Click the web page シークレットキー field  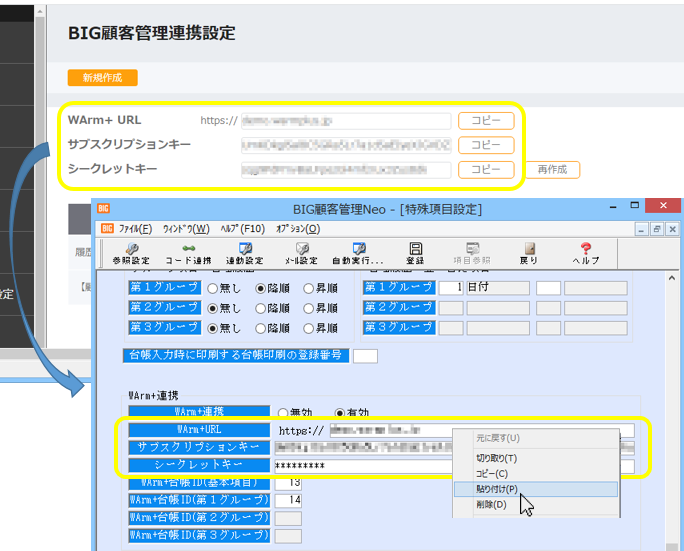pos(346,169)
